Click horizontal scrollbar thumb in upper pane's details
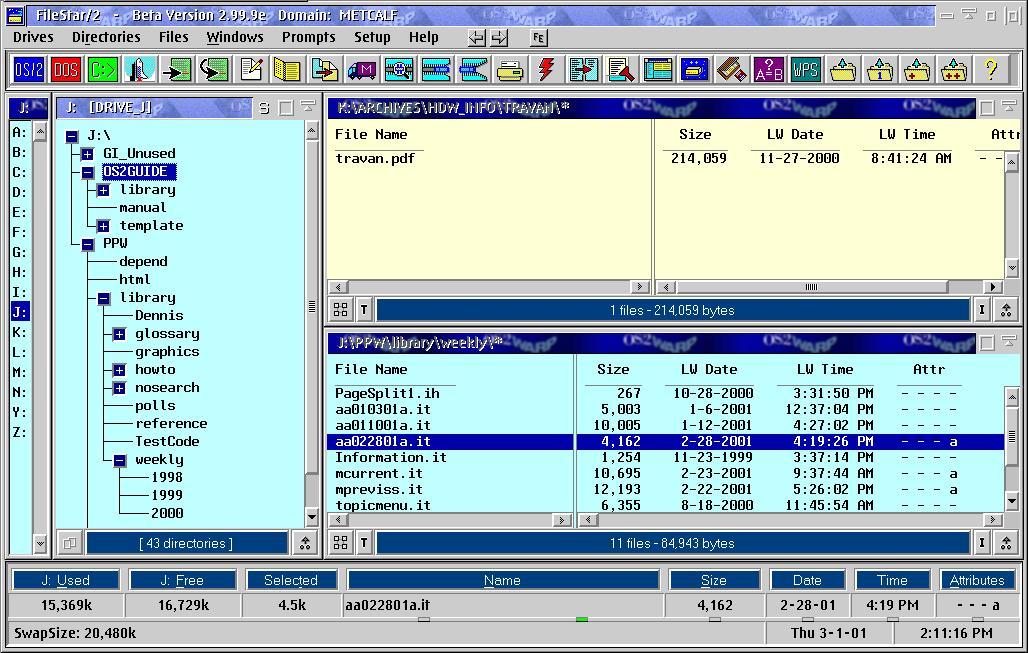Viewport: 1028px width, 653px height. pyautogui.click(x=812, y=287)
